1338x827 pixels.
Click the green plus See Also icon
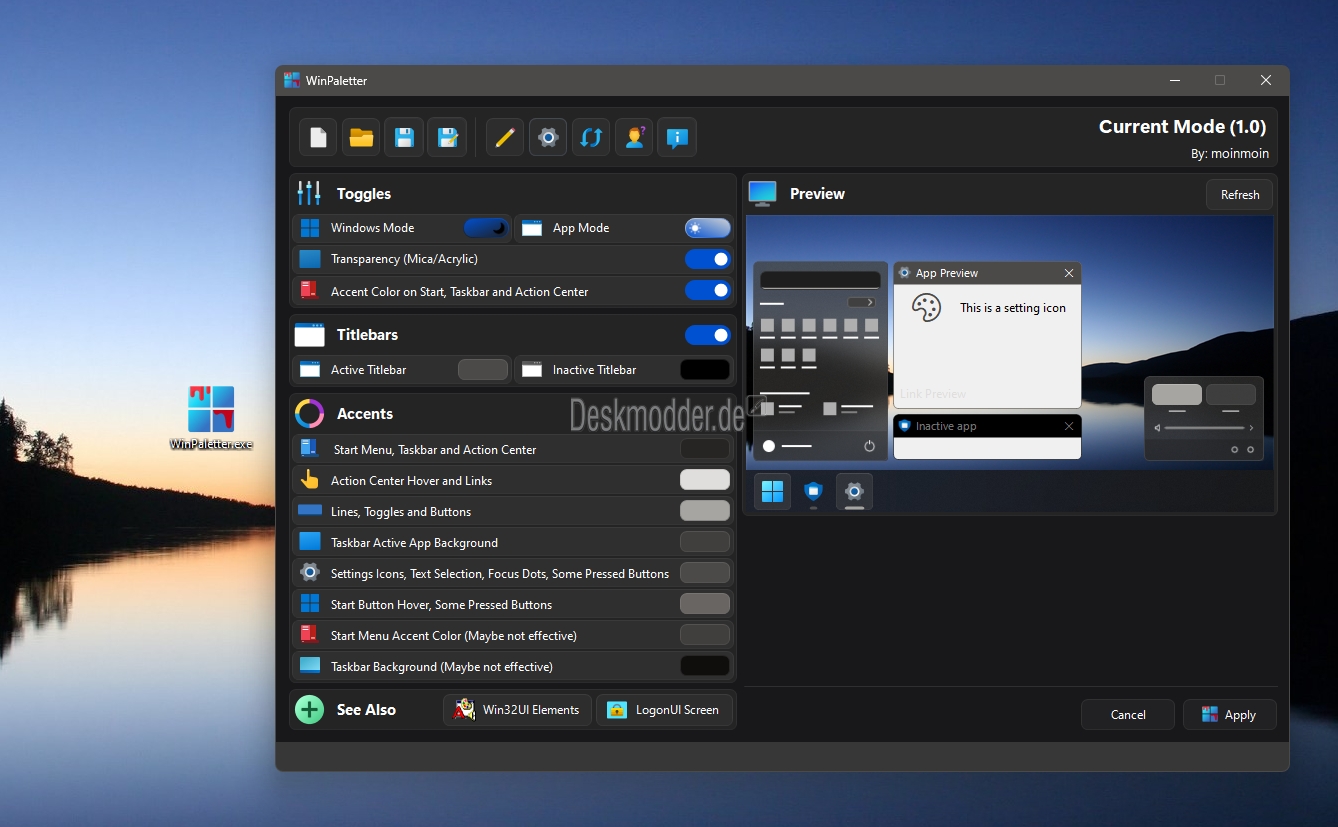[x=310, y=709]
